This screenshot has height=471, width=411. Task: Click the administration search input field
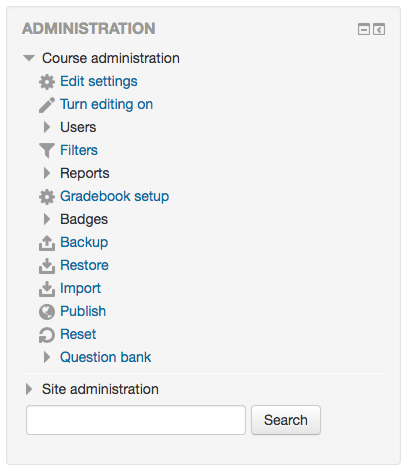point(136,420)
